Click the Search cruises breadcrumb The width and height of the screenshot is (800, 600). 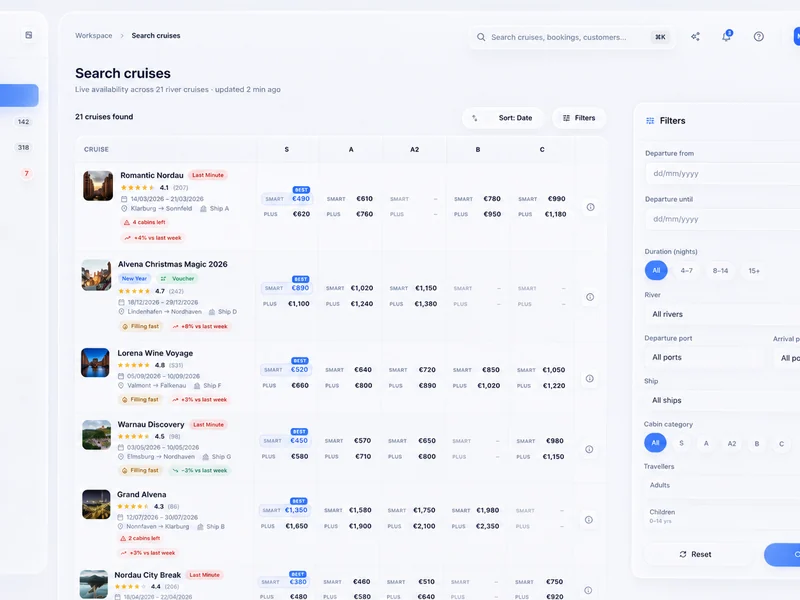pos(156,36)
